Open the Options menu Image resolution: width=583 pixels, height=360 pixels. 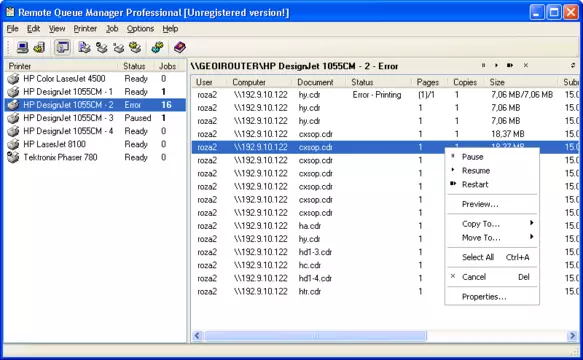click(140, 29)
